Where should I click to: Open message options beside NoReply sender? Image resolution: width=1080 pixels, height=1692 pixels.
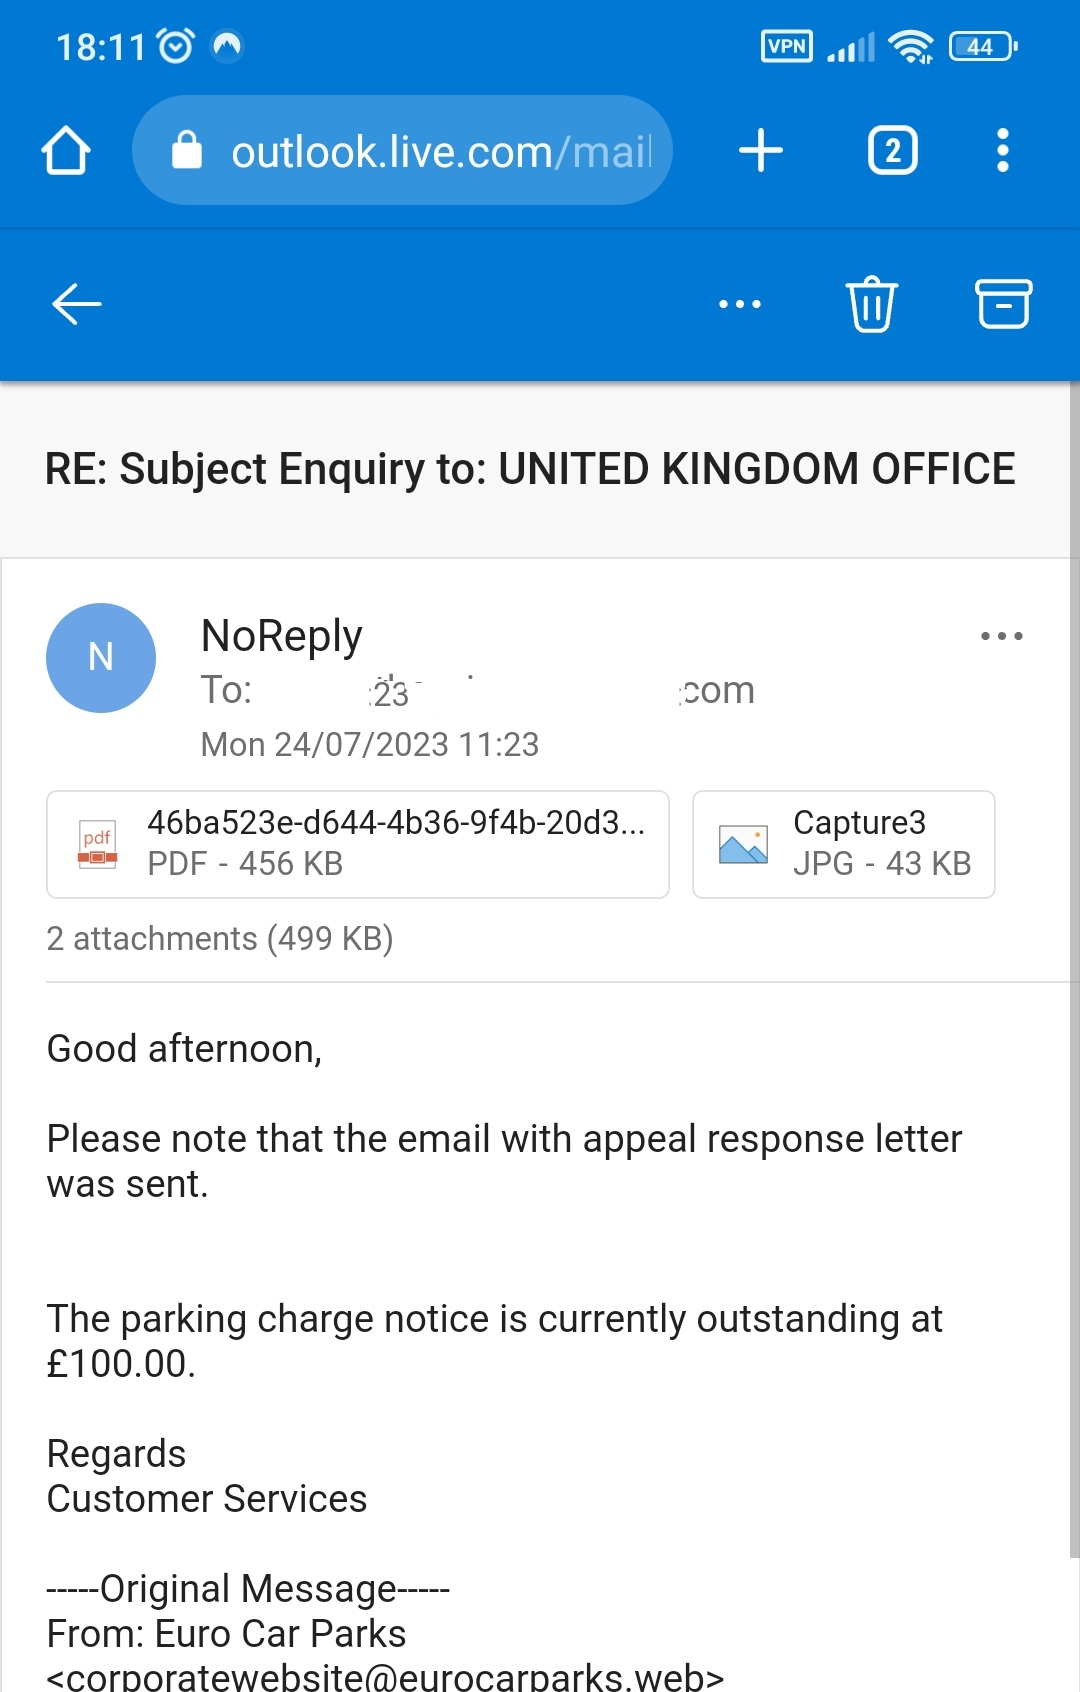pyautogui.click(x=1002, y=636)
